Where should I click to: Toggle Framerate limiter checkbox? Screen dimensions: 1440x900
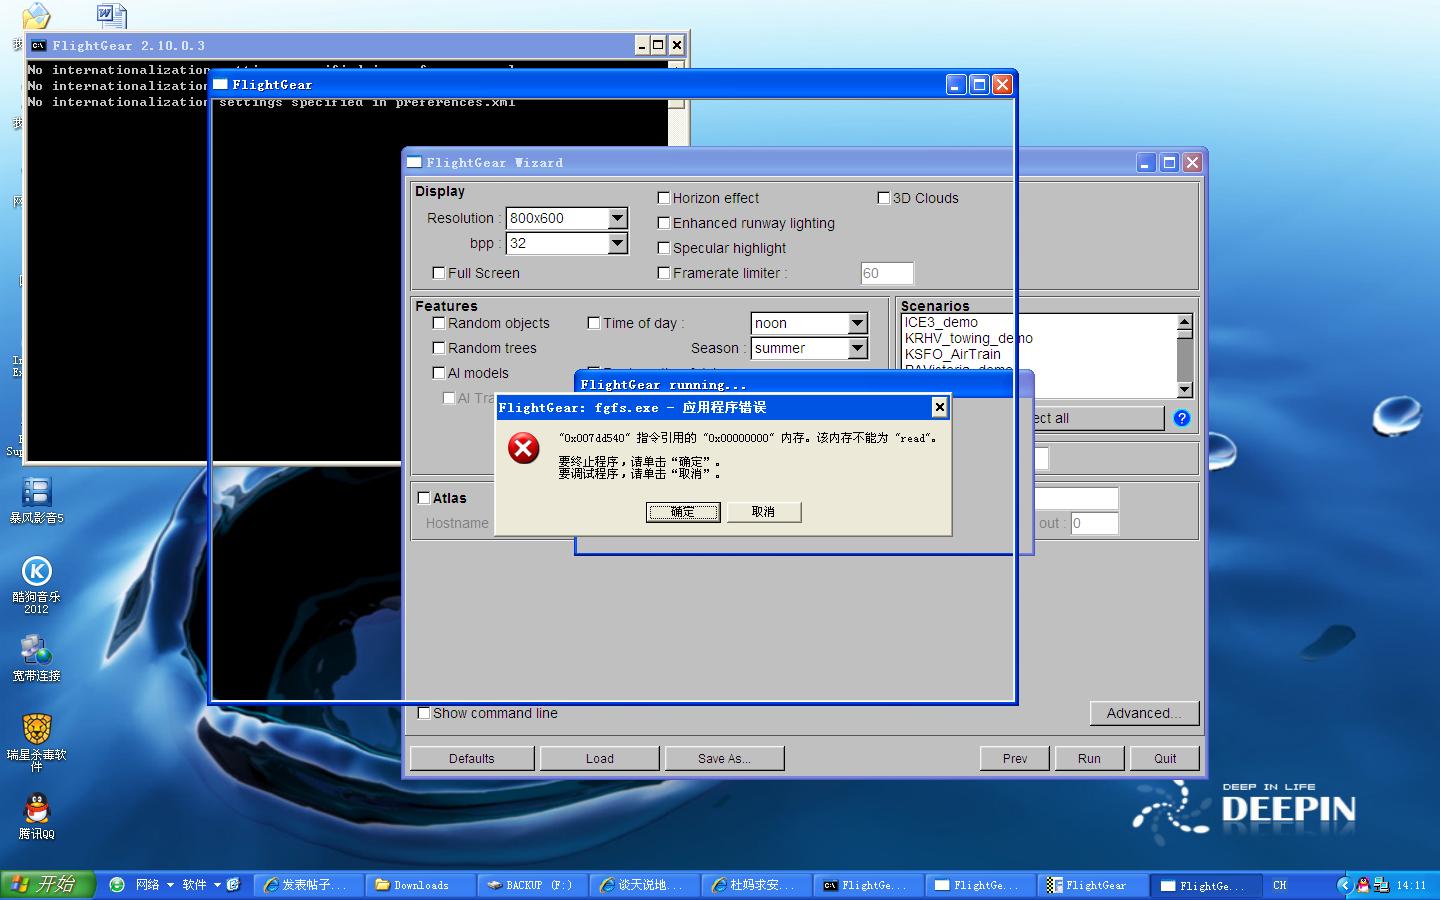point(663,273)
